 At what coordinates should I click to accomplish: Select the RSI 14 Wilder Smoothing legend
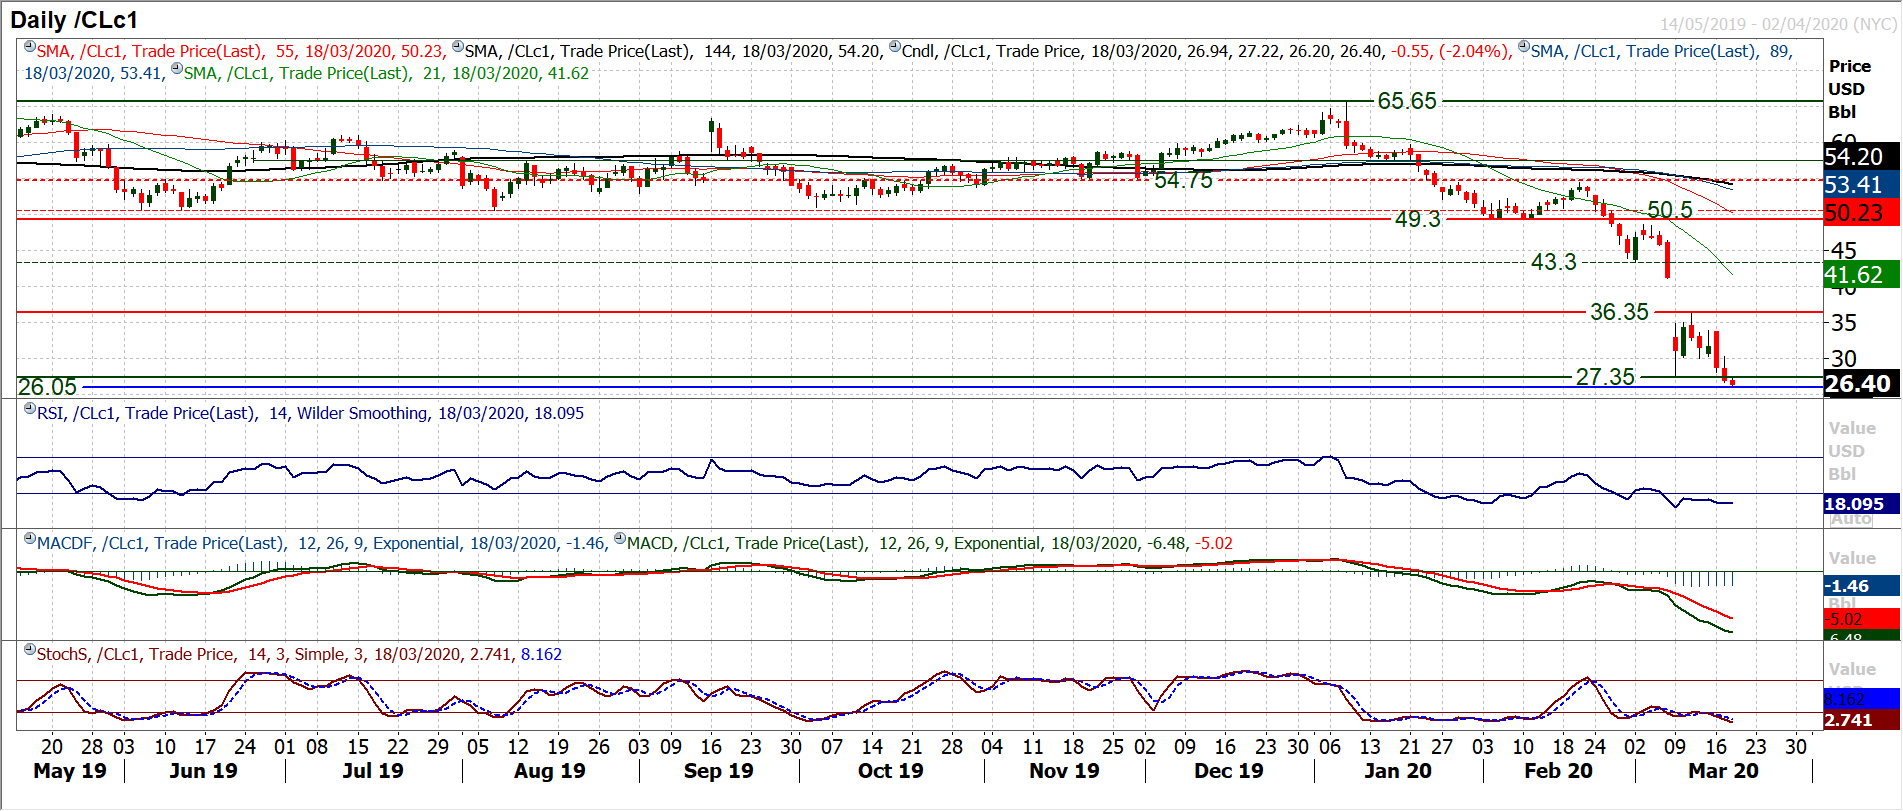310,413
